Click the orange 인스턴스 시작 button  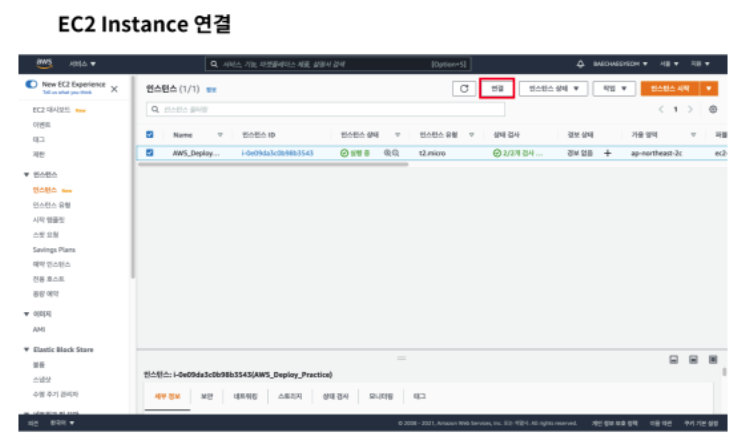click(670, 89)
